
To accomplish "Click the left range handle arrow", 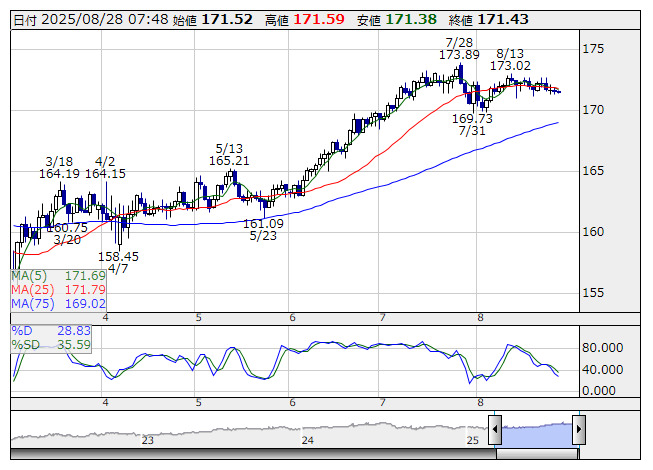I will tap(494, 429).
